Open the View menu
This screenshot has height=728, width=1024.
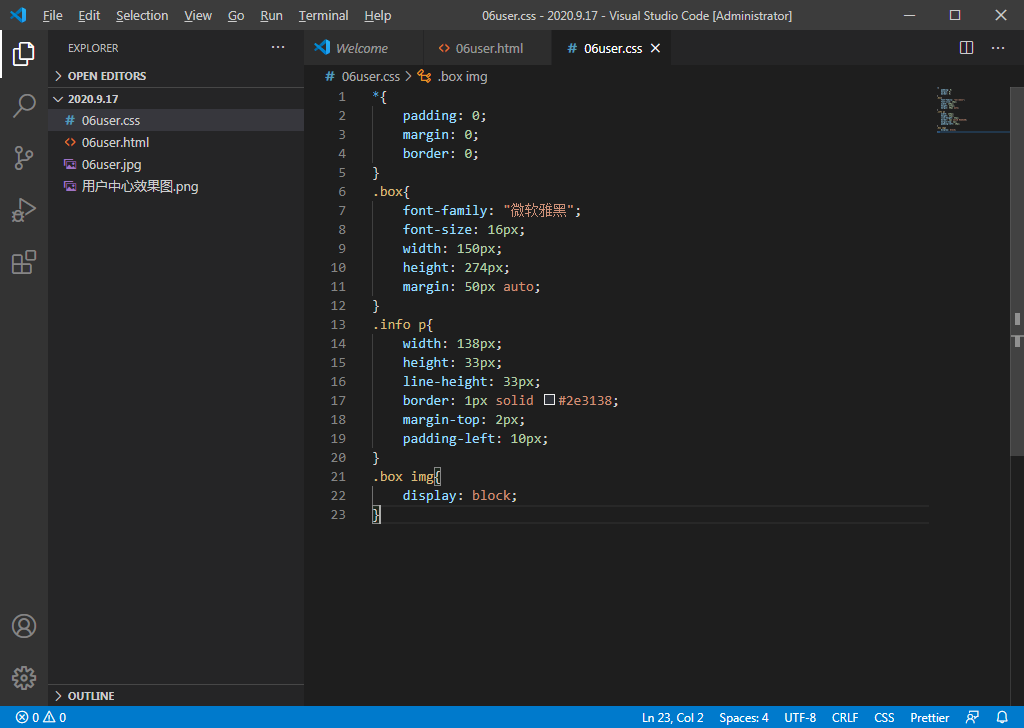(198, 15)
